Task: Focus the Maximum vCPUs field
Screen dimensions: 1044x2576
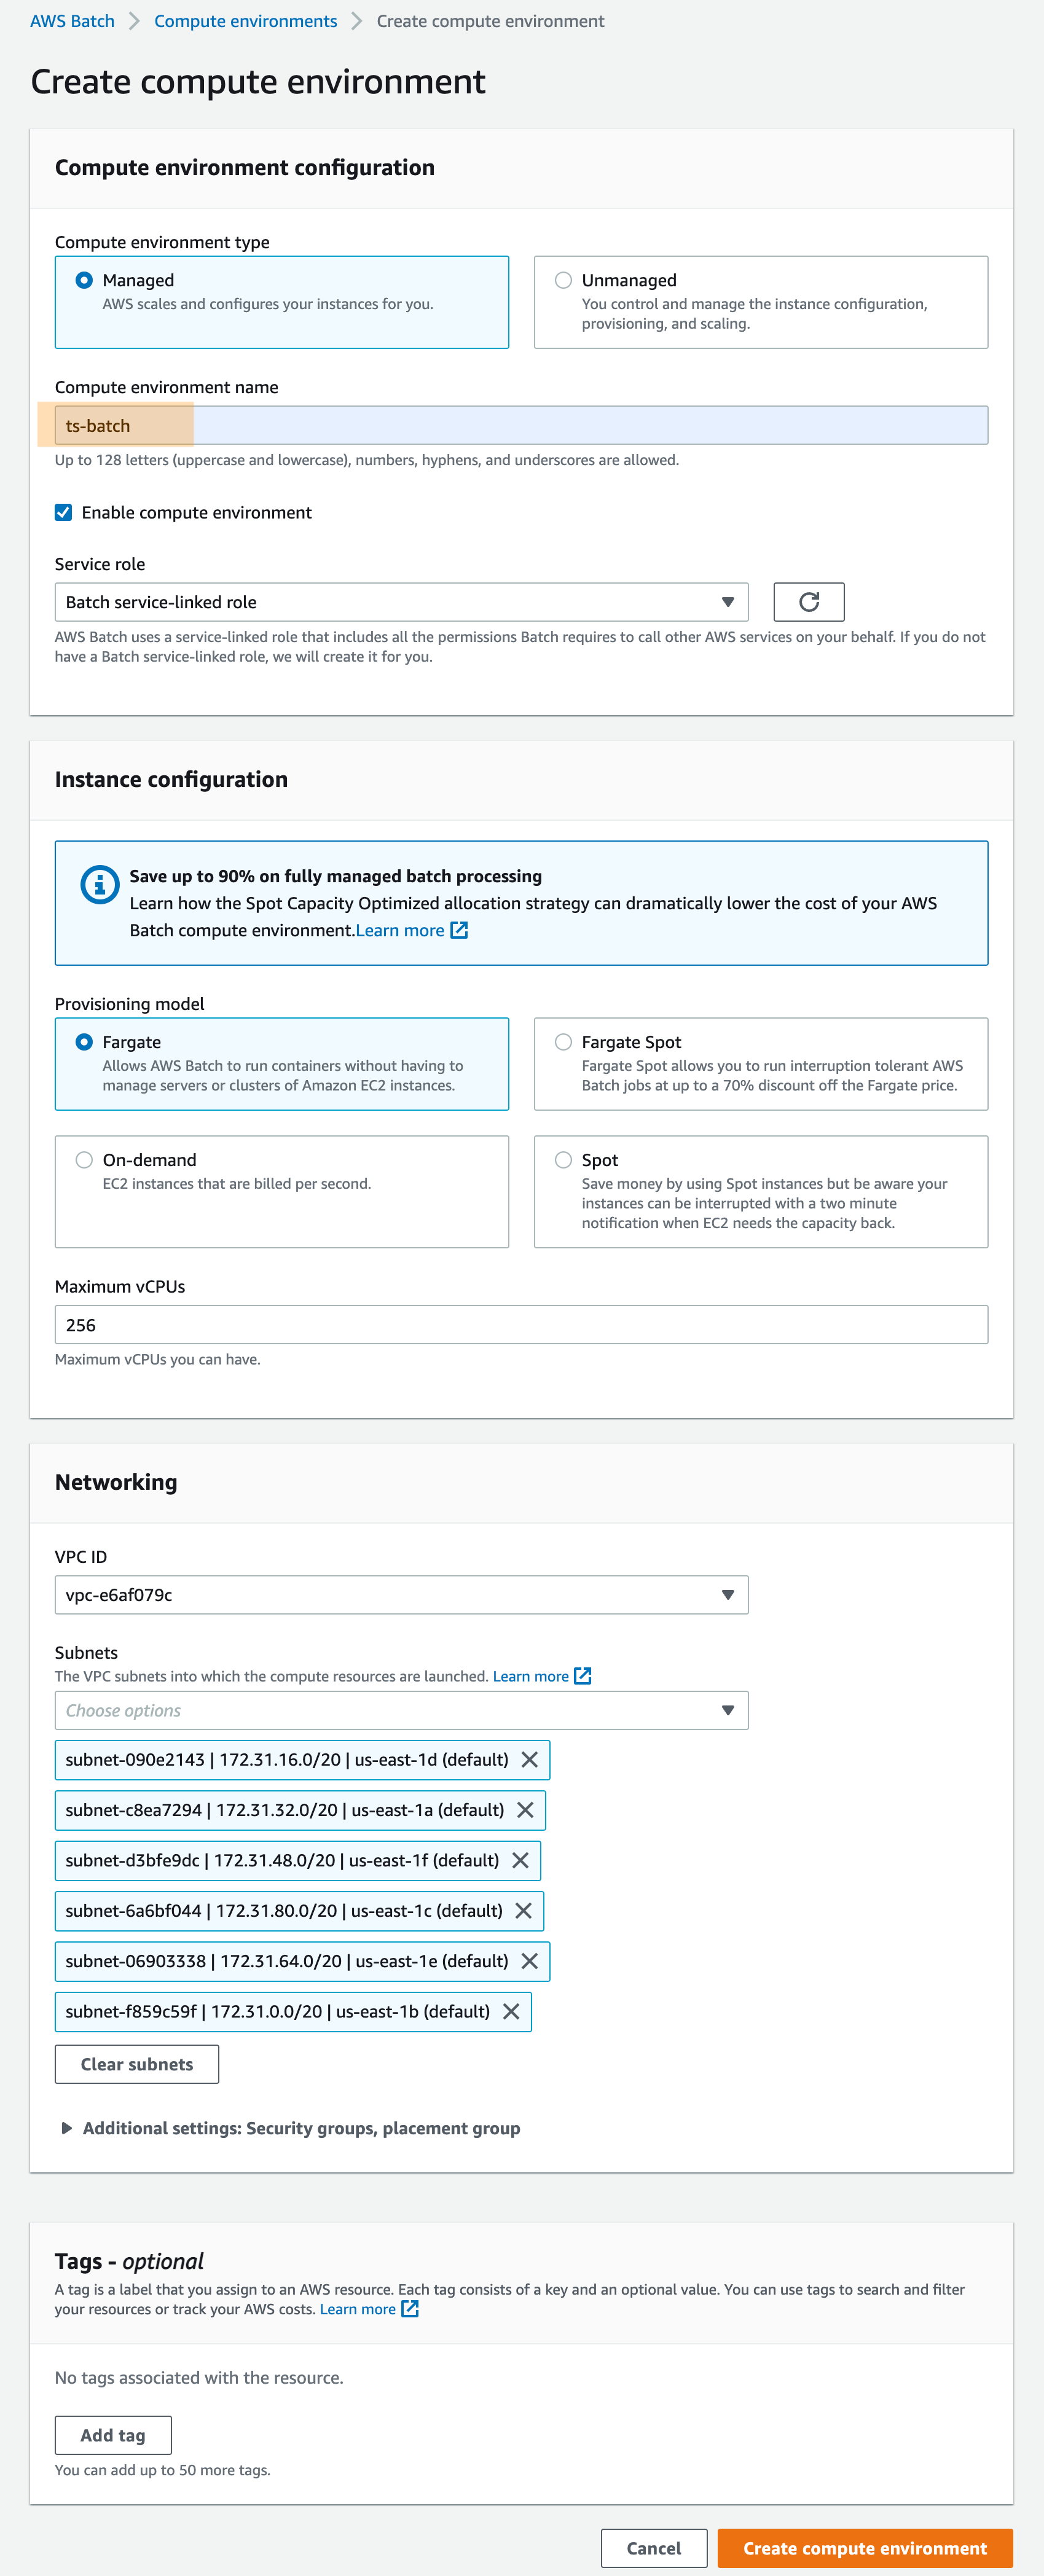Action: click(x=521, y=1325)
